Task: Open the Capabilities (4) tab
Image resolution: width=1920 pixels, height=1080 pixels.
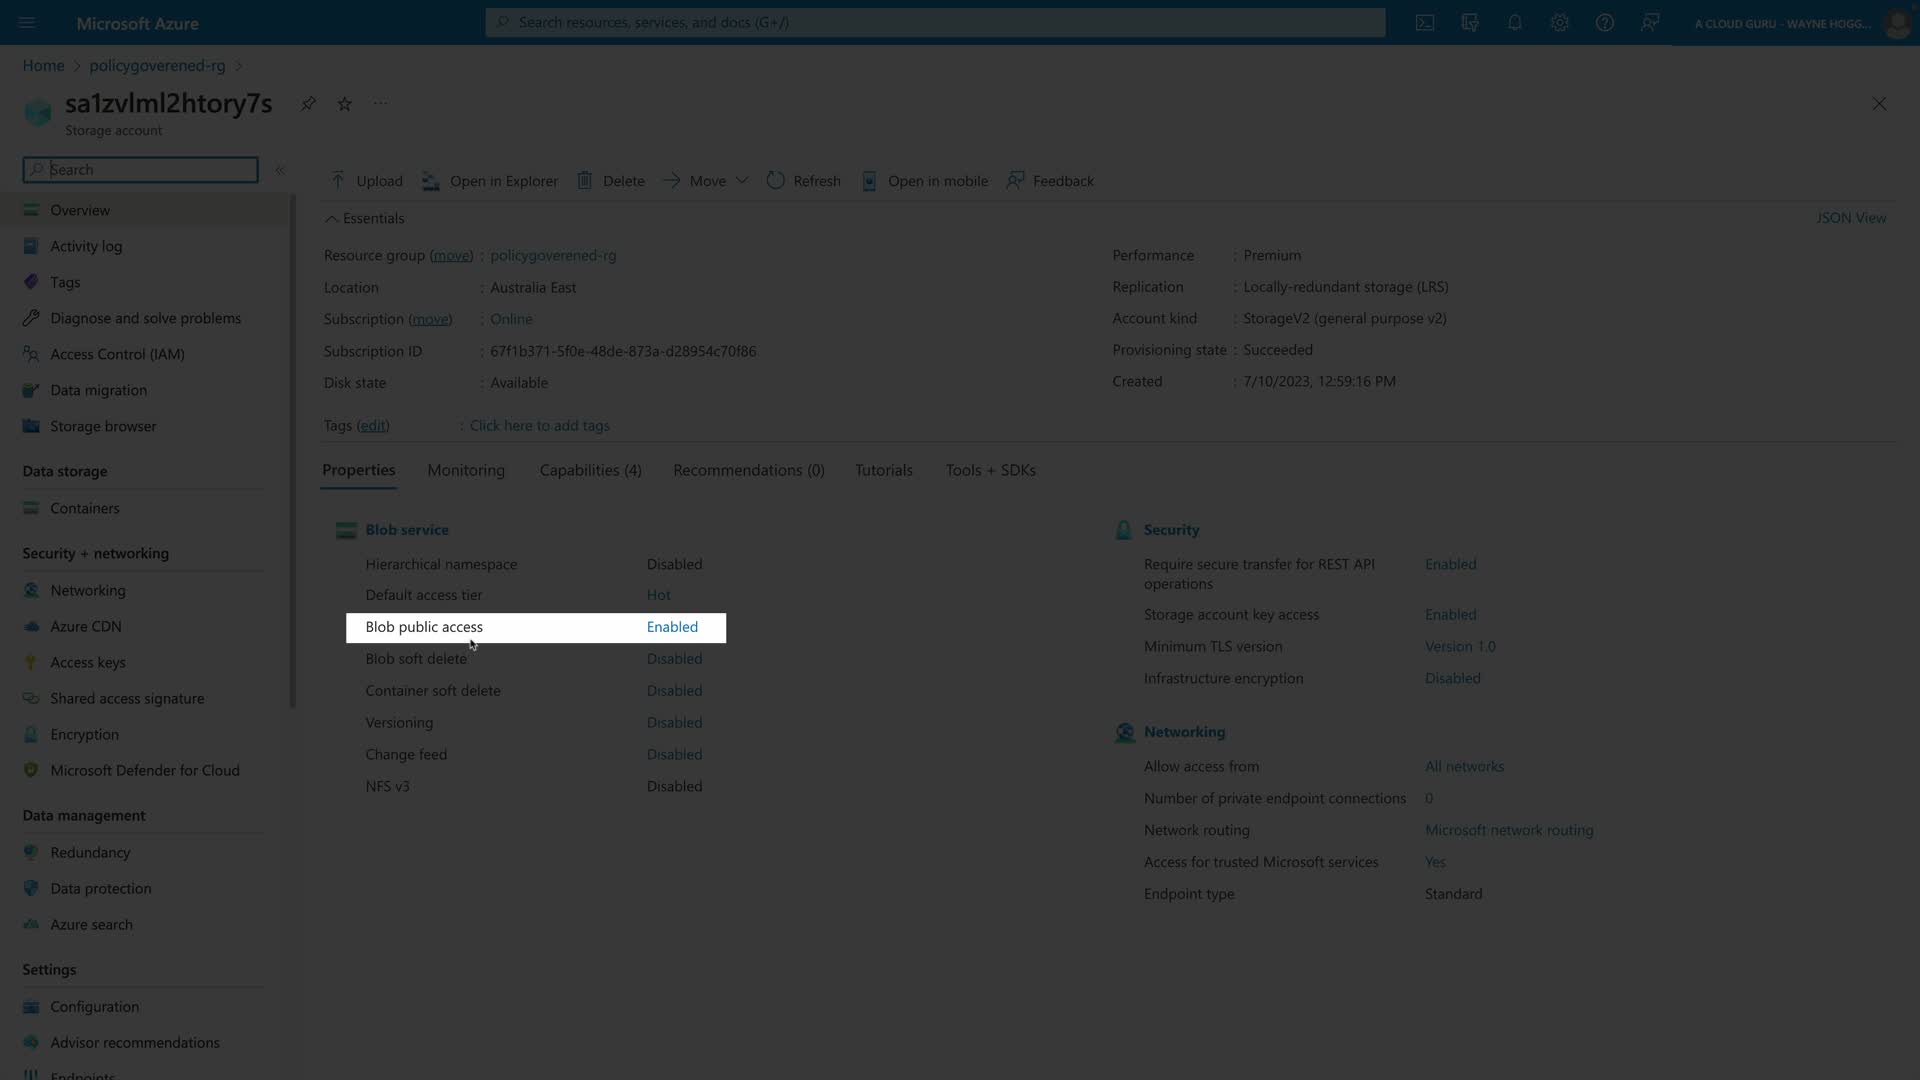Action: 590,470
